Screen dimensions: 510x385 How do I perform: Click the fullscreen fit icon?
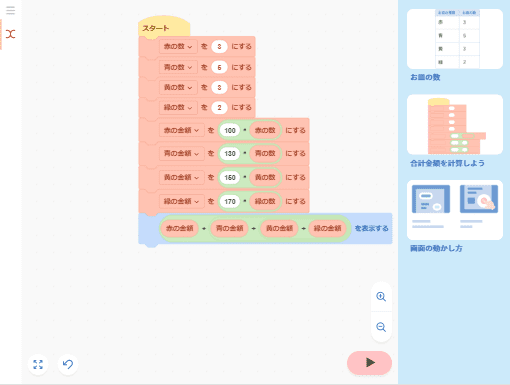[38, 364]
